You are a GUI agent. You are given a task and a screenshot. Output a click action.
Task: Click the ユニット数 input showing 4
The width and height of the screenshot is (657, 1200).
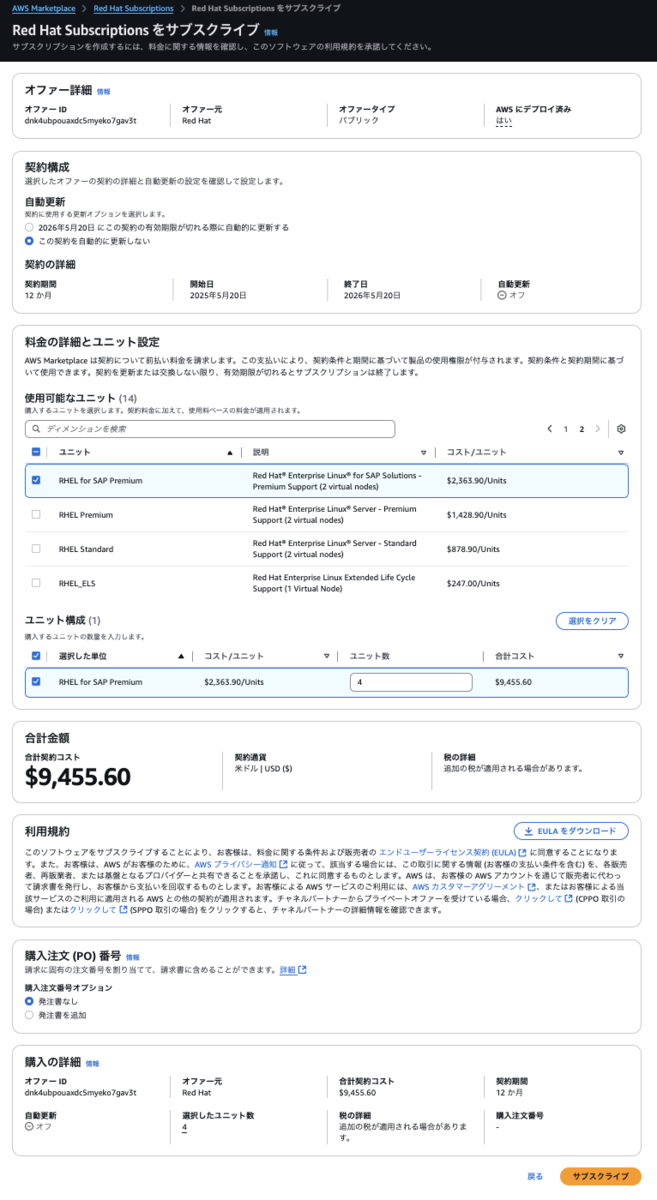411,682
